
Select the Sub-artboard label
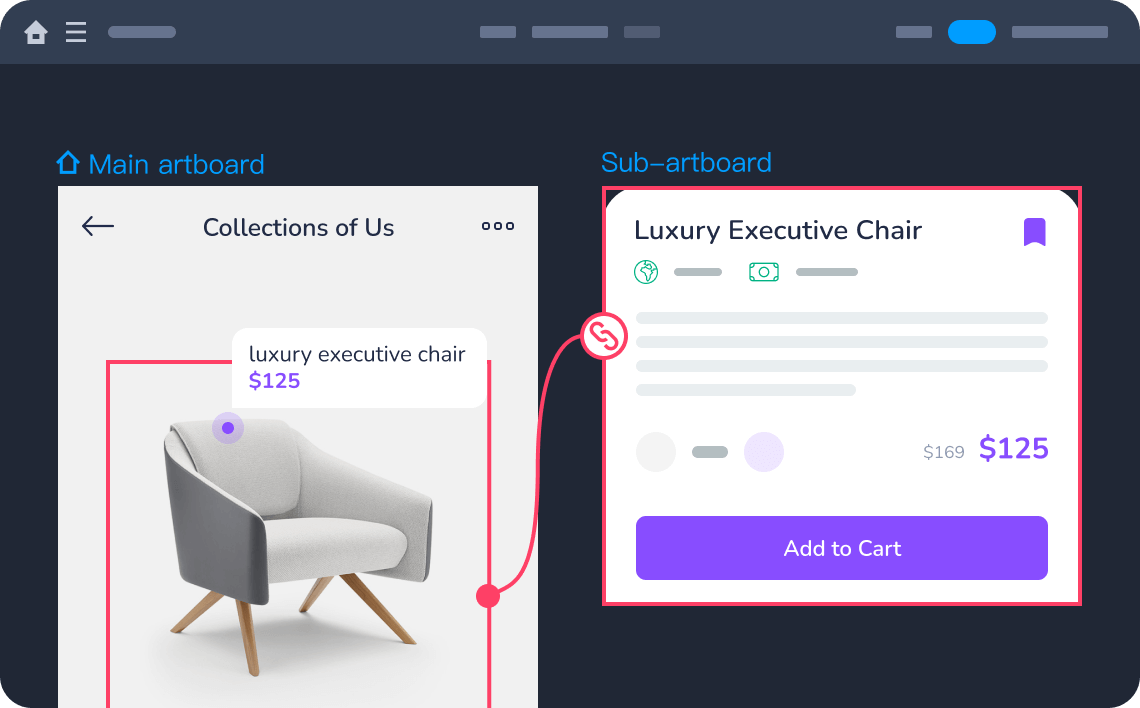tap(686, 163)
